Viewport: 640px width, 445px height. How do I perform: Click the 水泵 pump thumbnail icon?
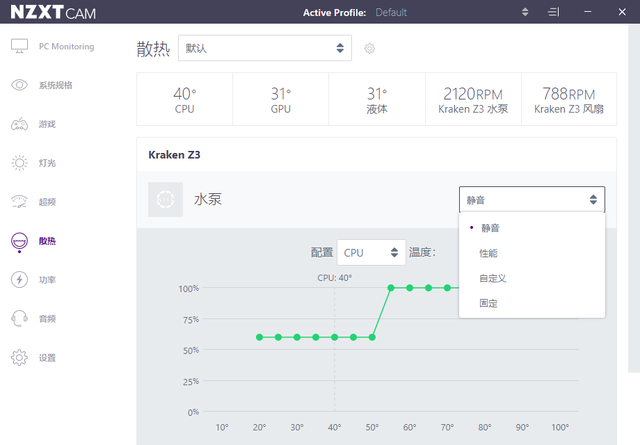tap(165, 200)
